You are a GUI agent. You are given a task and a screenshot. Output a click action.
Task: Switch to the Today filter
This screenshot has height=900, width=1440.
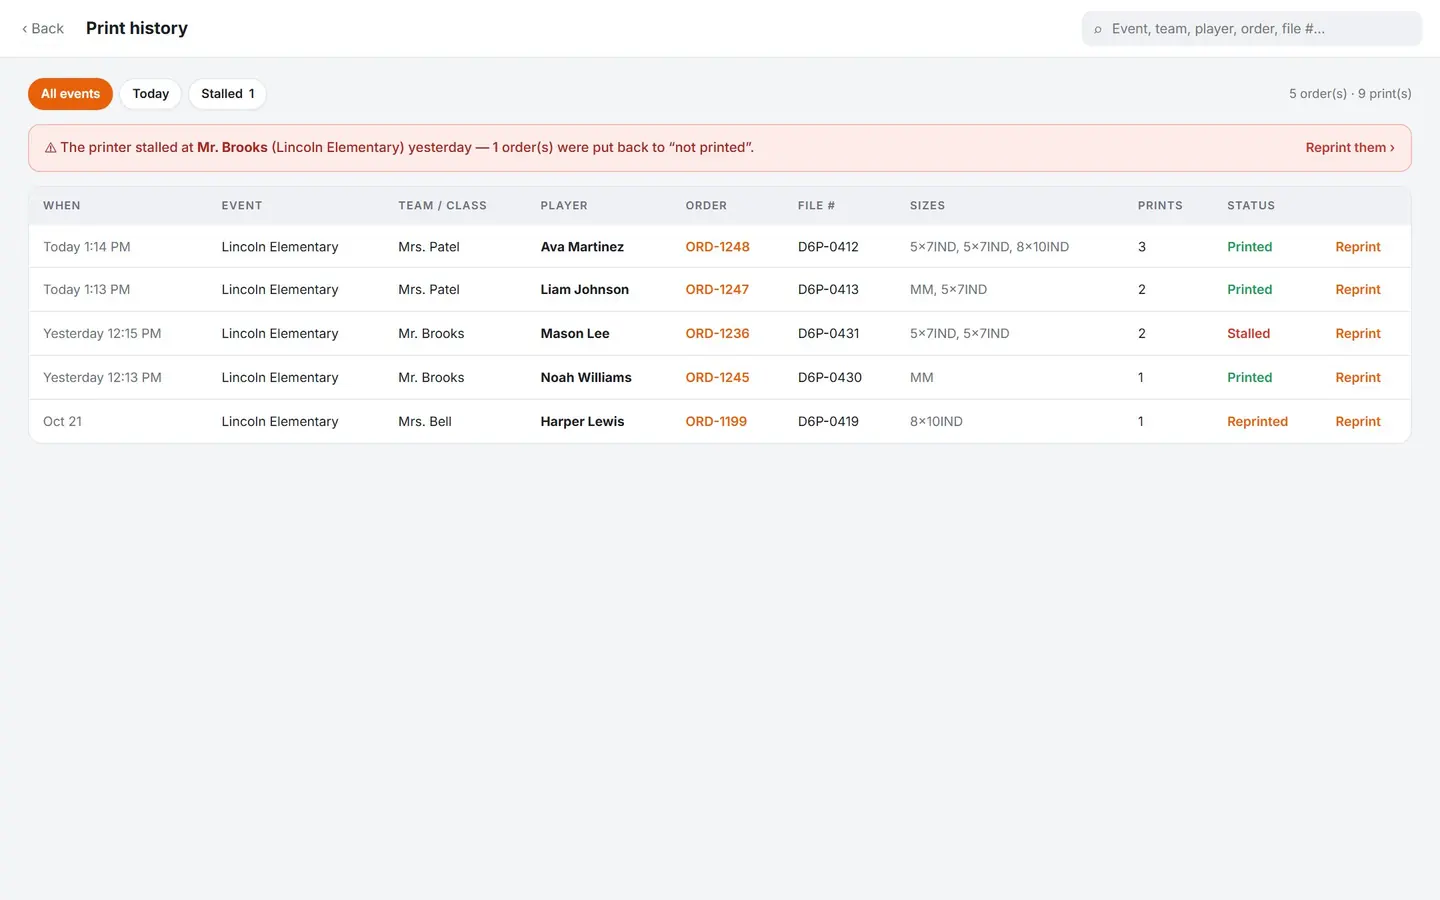(x=151, y=94)
